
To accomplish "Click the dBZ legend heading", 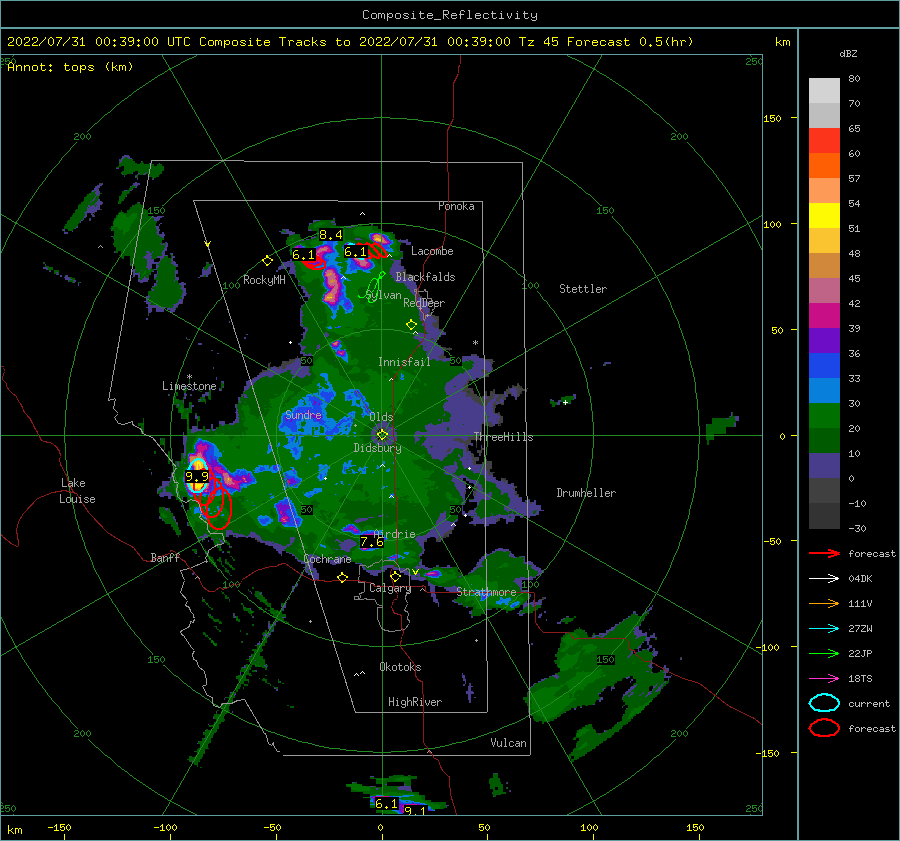I will tap(848, 54).
